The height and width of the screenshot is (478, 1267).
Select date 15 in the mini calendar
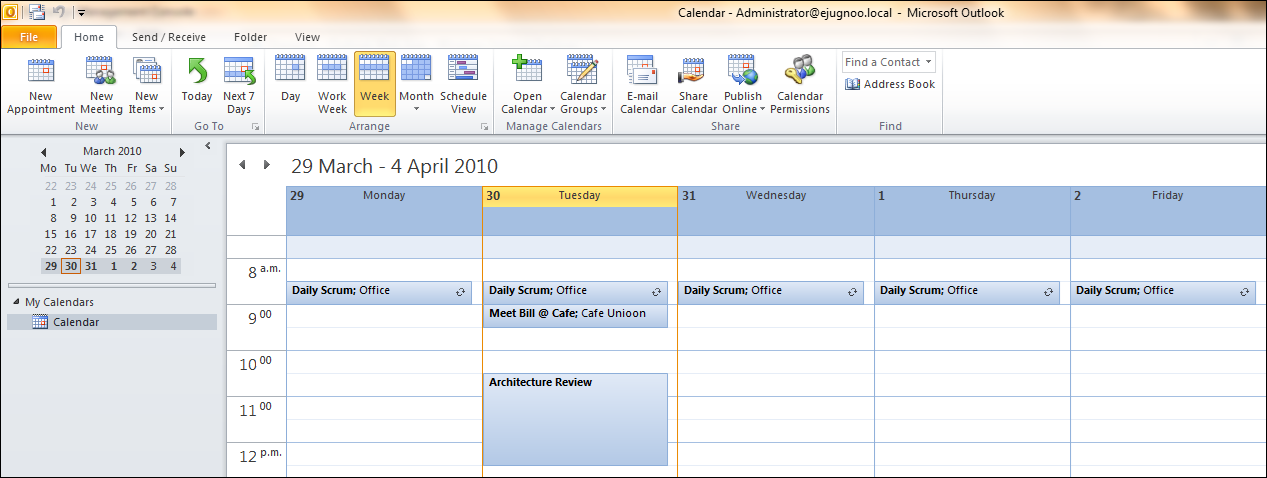(50, 234)
